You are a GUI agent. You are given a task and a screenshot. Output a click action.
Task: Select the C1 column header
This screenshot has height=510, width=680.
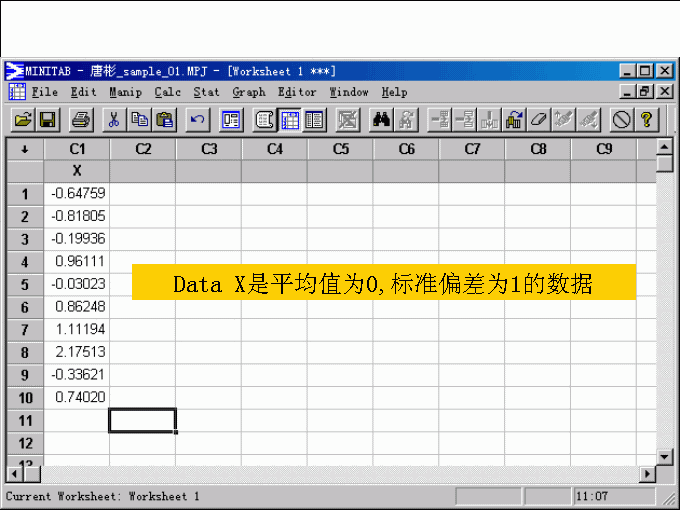(77, 149)
